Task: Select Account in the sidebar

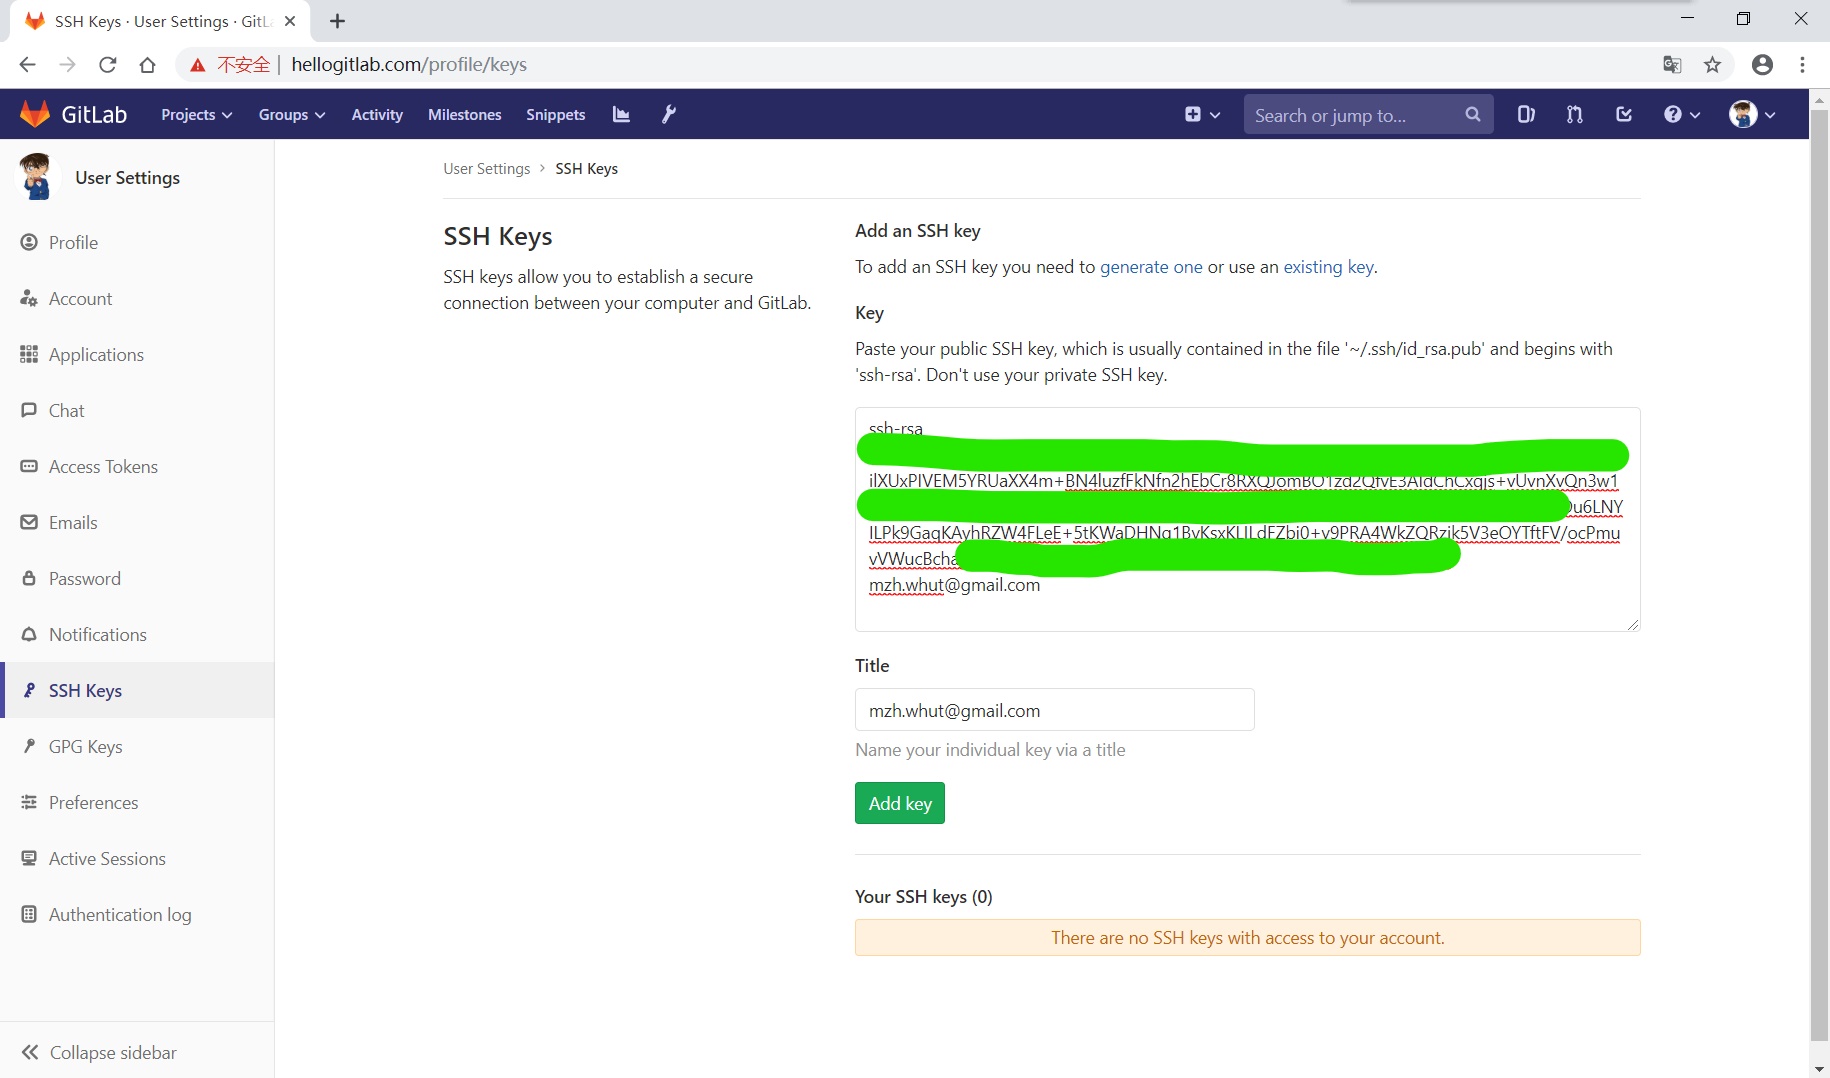Action: click(137, 298)
